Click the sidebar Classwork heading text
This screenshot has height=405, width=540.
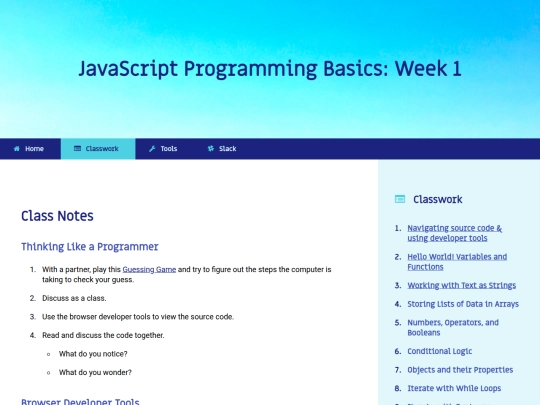coord(438,199)
